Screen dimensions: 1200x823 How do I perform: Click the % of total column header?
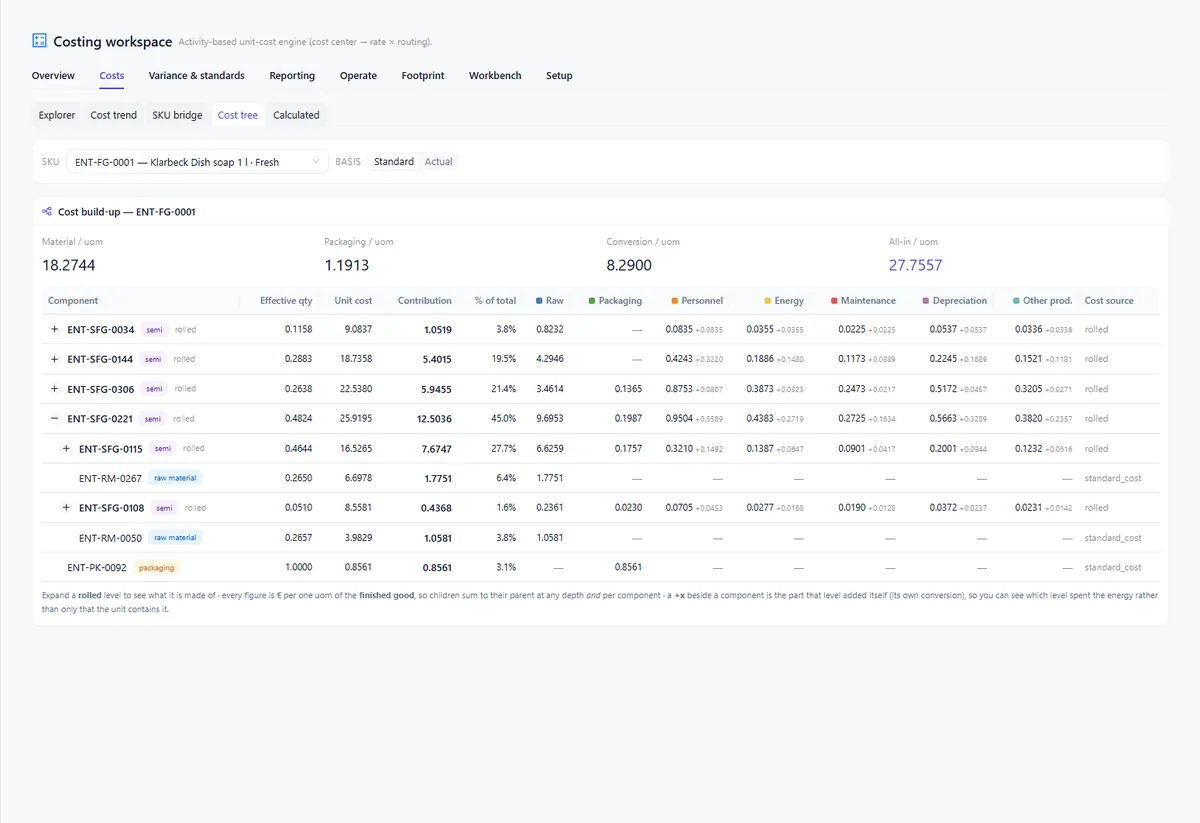coord(495,300)
